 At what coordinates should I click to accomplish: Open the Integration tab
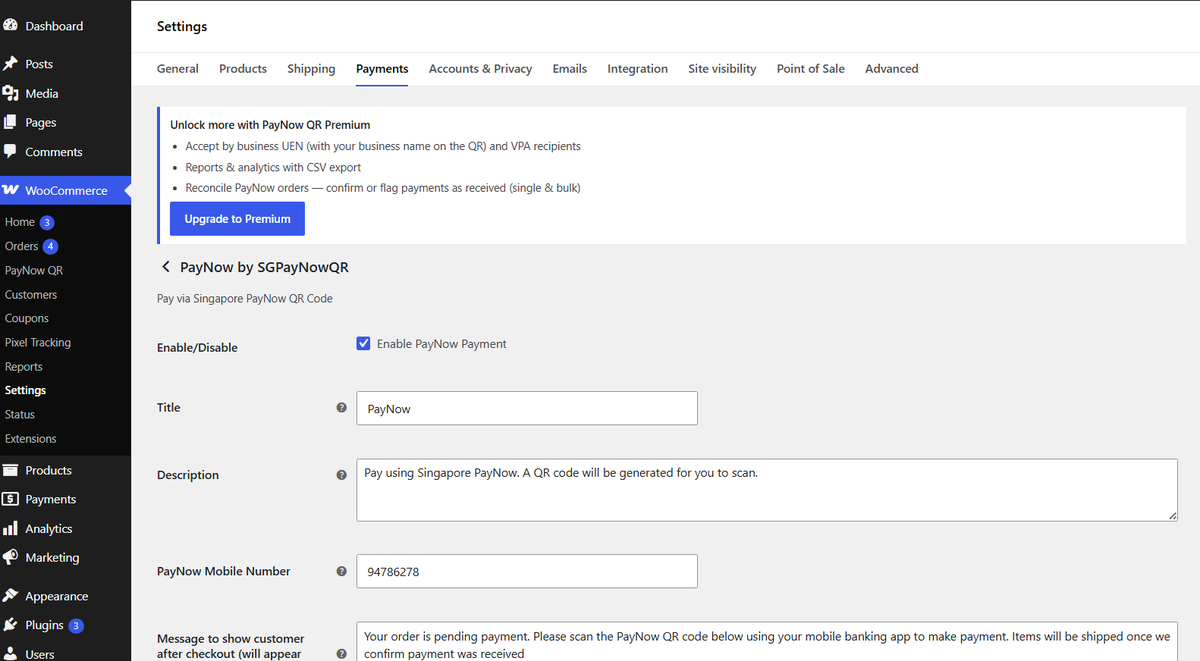(x=637, y=69)
